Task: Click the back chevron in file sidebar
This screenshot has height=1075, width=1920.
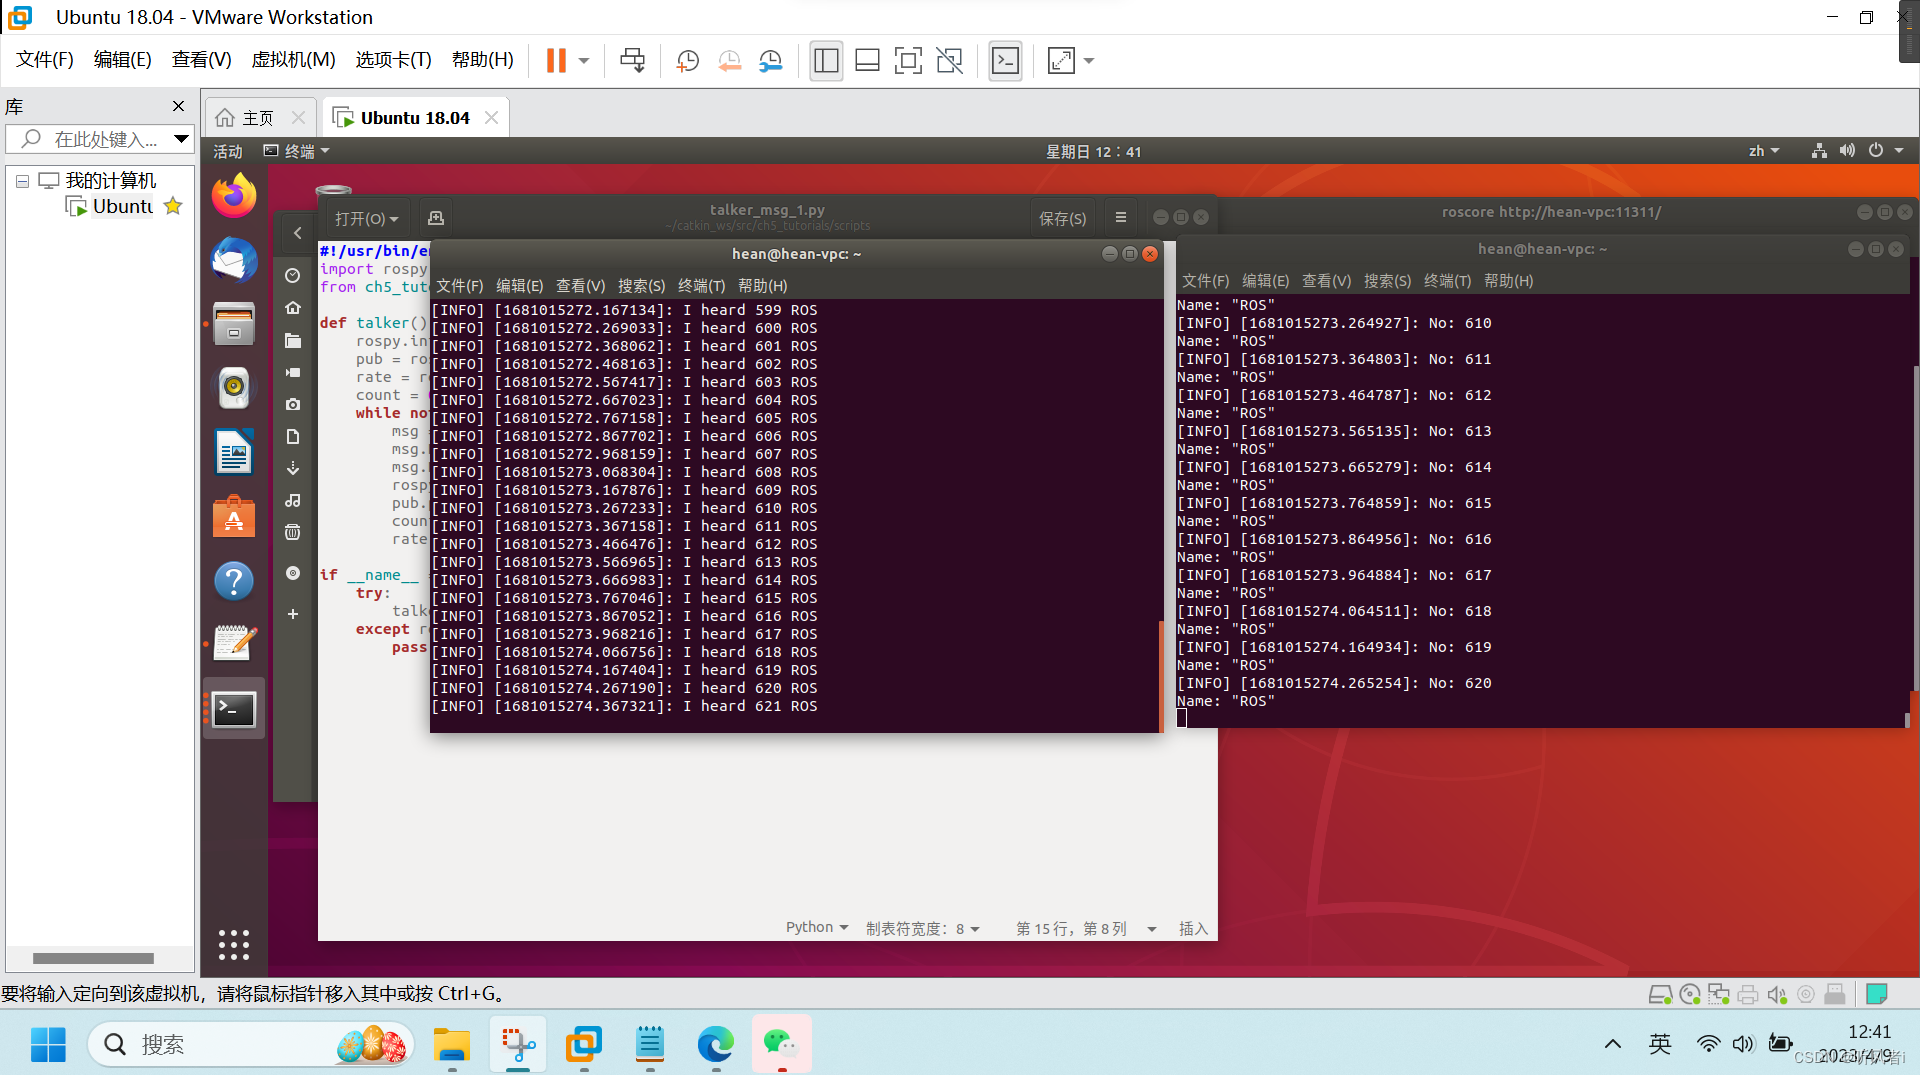Action: (297, 233)
